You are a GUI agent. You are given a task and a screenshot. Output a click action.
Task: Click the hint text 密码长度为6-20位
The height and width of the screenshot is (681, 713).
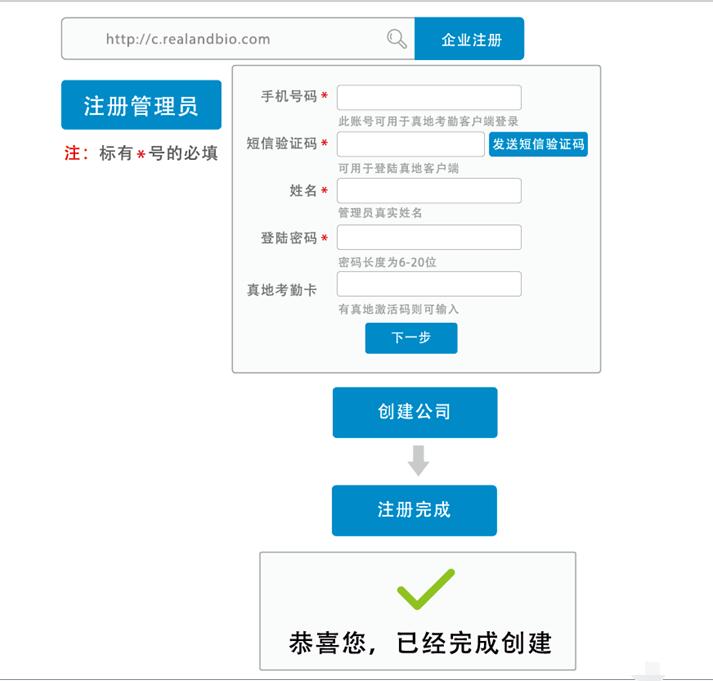[387, 262]
